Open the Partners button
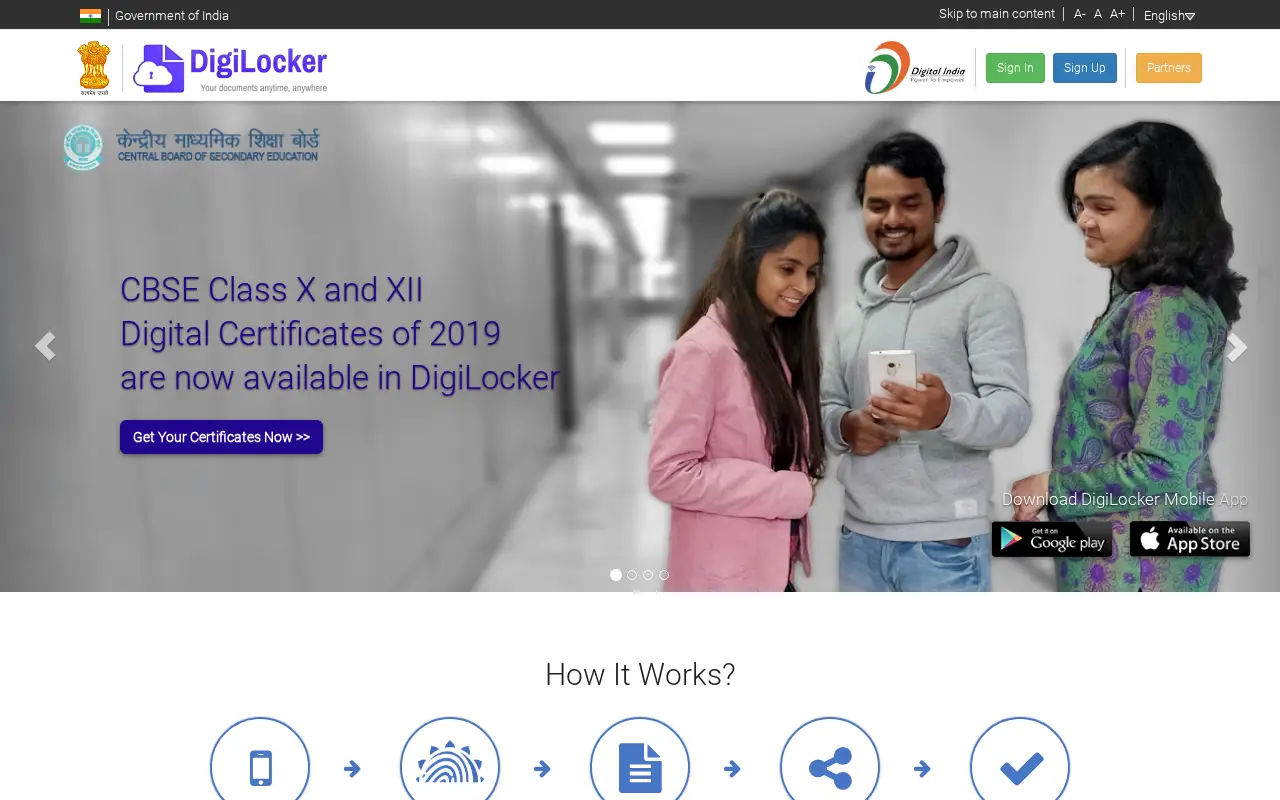Viewport: 1280px width, 800px height. (1169, 68)
